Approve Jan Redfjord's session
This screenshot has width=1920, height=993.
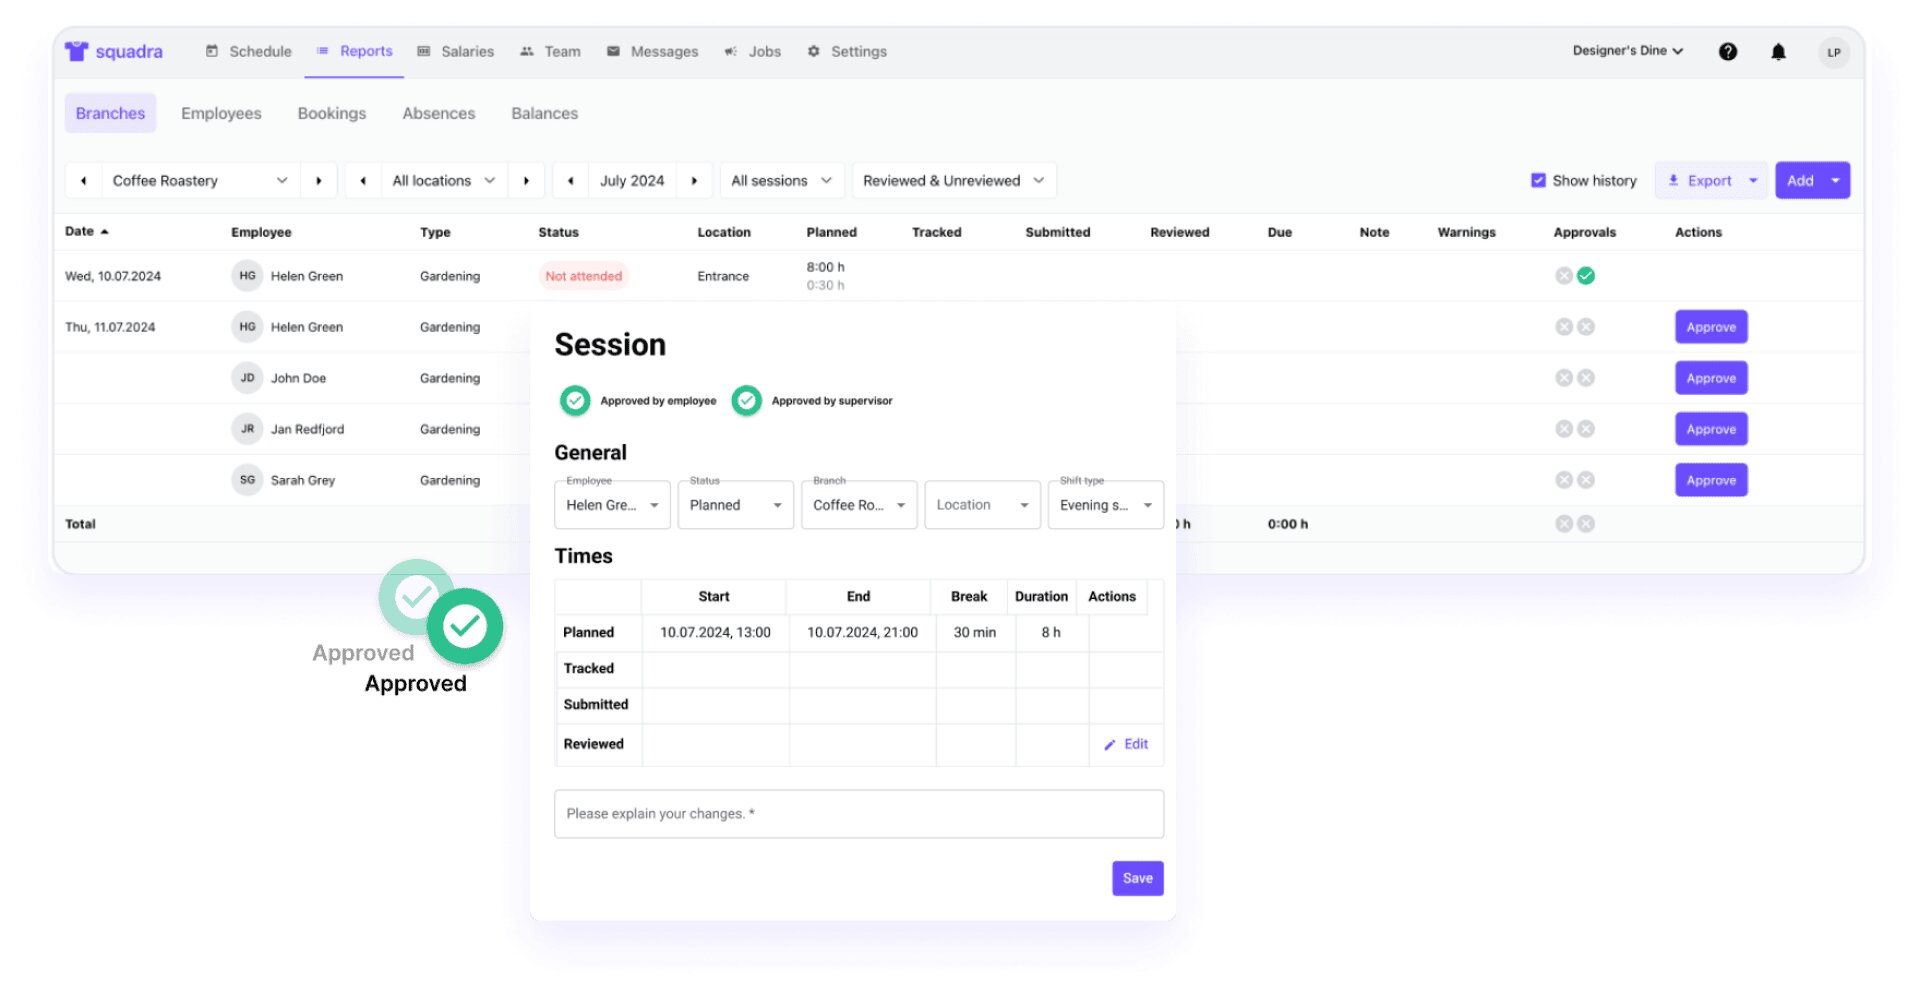coord(1711,429)
